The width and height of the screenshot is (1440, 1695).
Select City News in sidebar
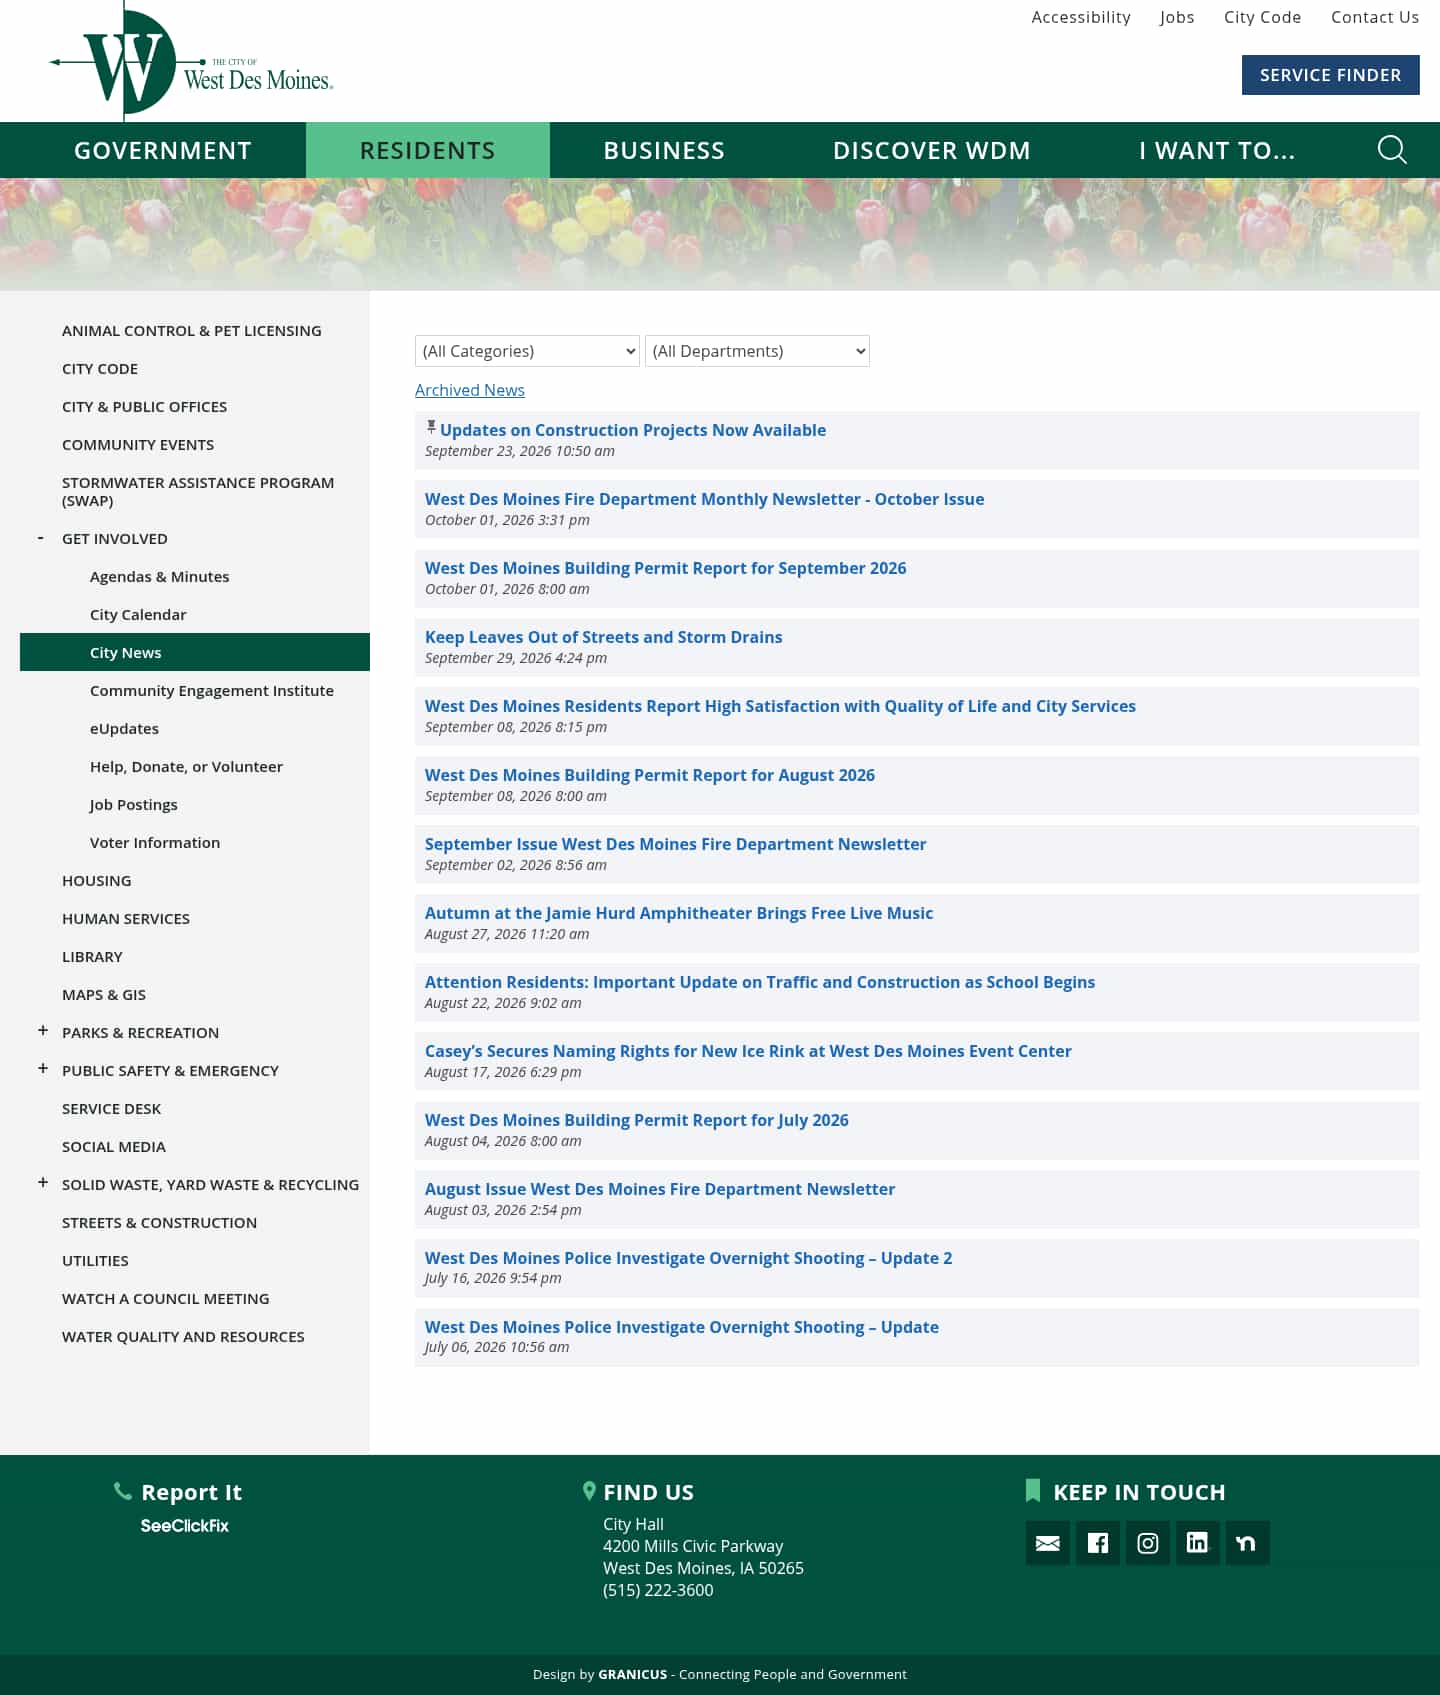pos(195,652)
